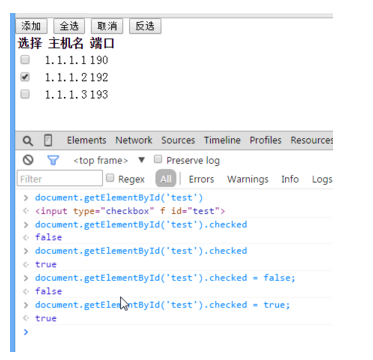Click the 端口 column header

102,43
